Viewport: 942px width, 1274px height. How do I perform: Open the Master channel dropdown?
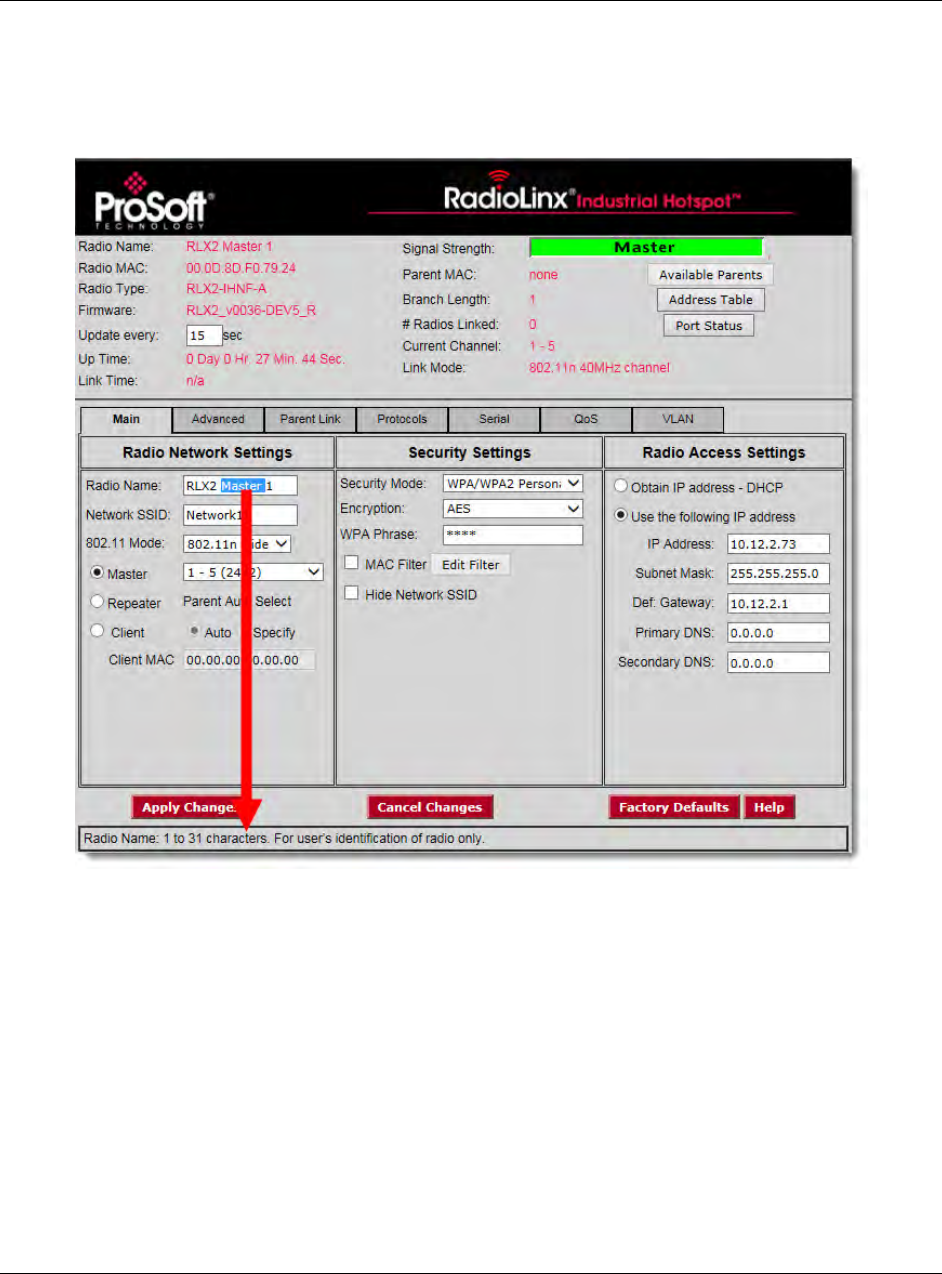pyautogui.click(x=254, y=572)
